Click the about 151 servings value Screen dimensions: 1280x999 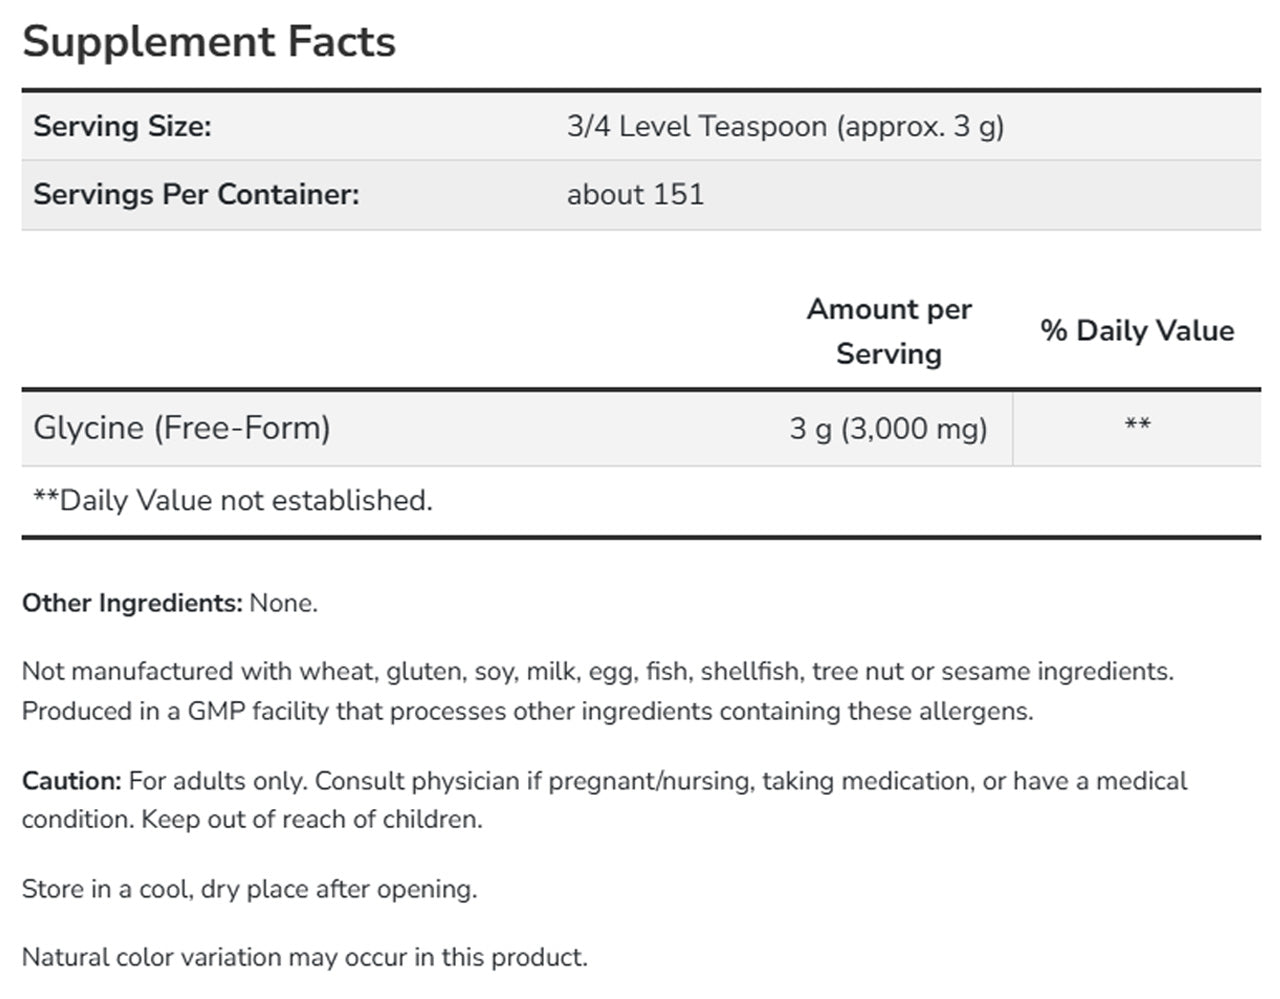pyautogui.click(x=635, y=194)
